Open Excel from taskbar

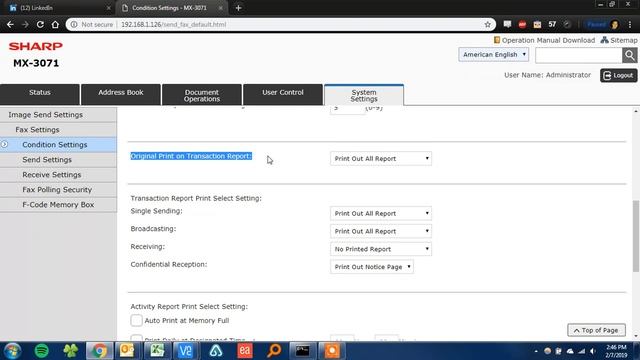point(157,351)
